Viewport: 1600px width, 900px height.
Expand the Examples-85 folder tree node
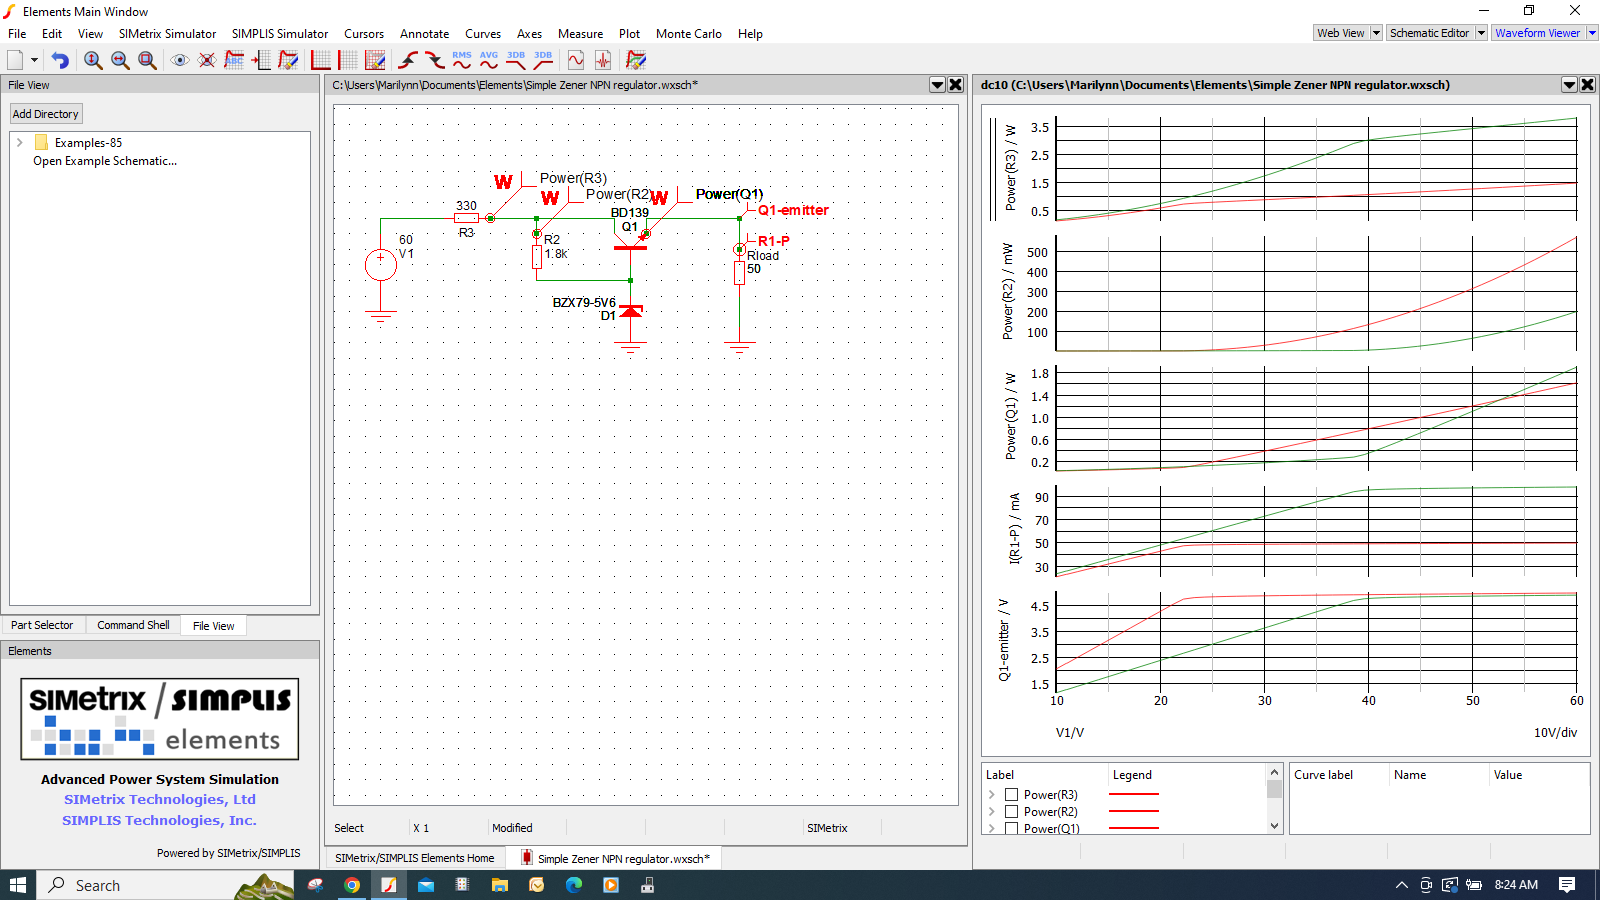pyautogui.click(x=20, y=143)
